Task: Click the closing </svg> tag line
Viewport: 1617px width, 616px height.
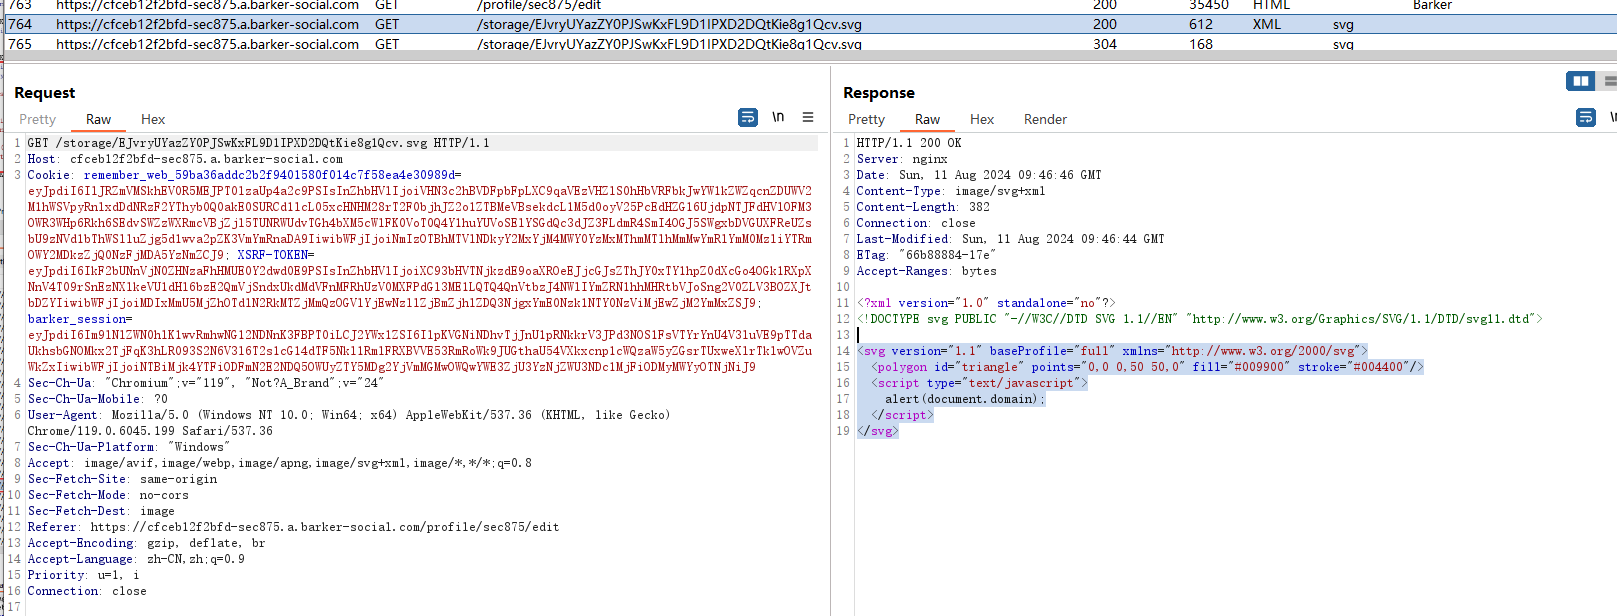Action: [x=878, y=431]
